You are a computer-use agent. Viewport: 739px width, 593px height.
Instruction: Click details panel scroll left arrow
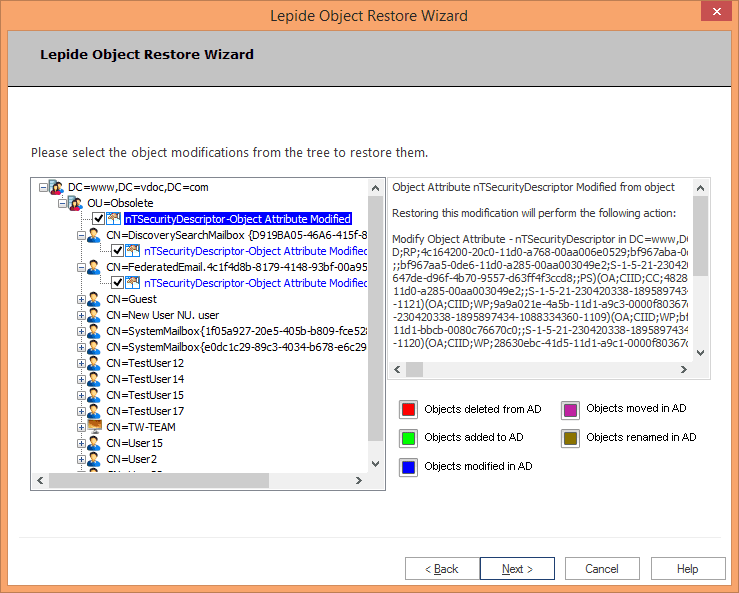[397, 370]
